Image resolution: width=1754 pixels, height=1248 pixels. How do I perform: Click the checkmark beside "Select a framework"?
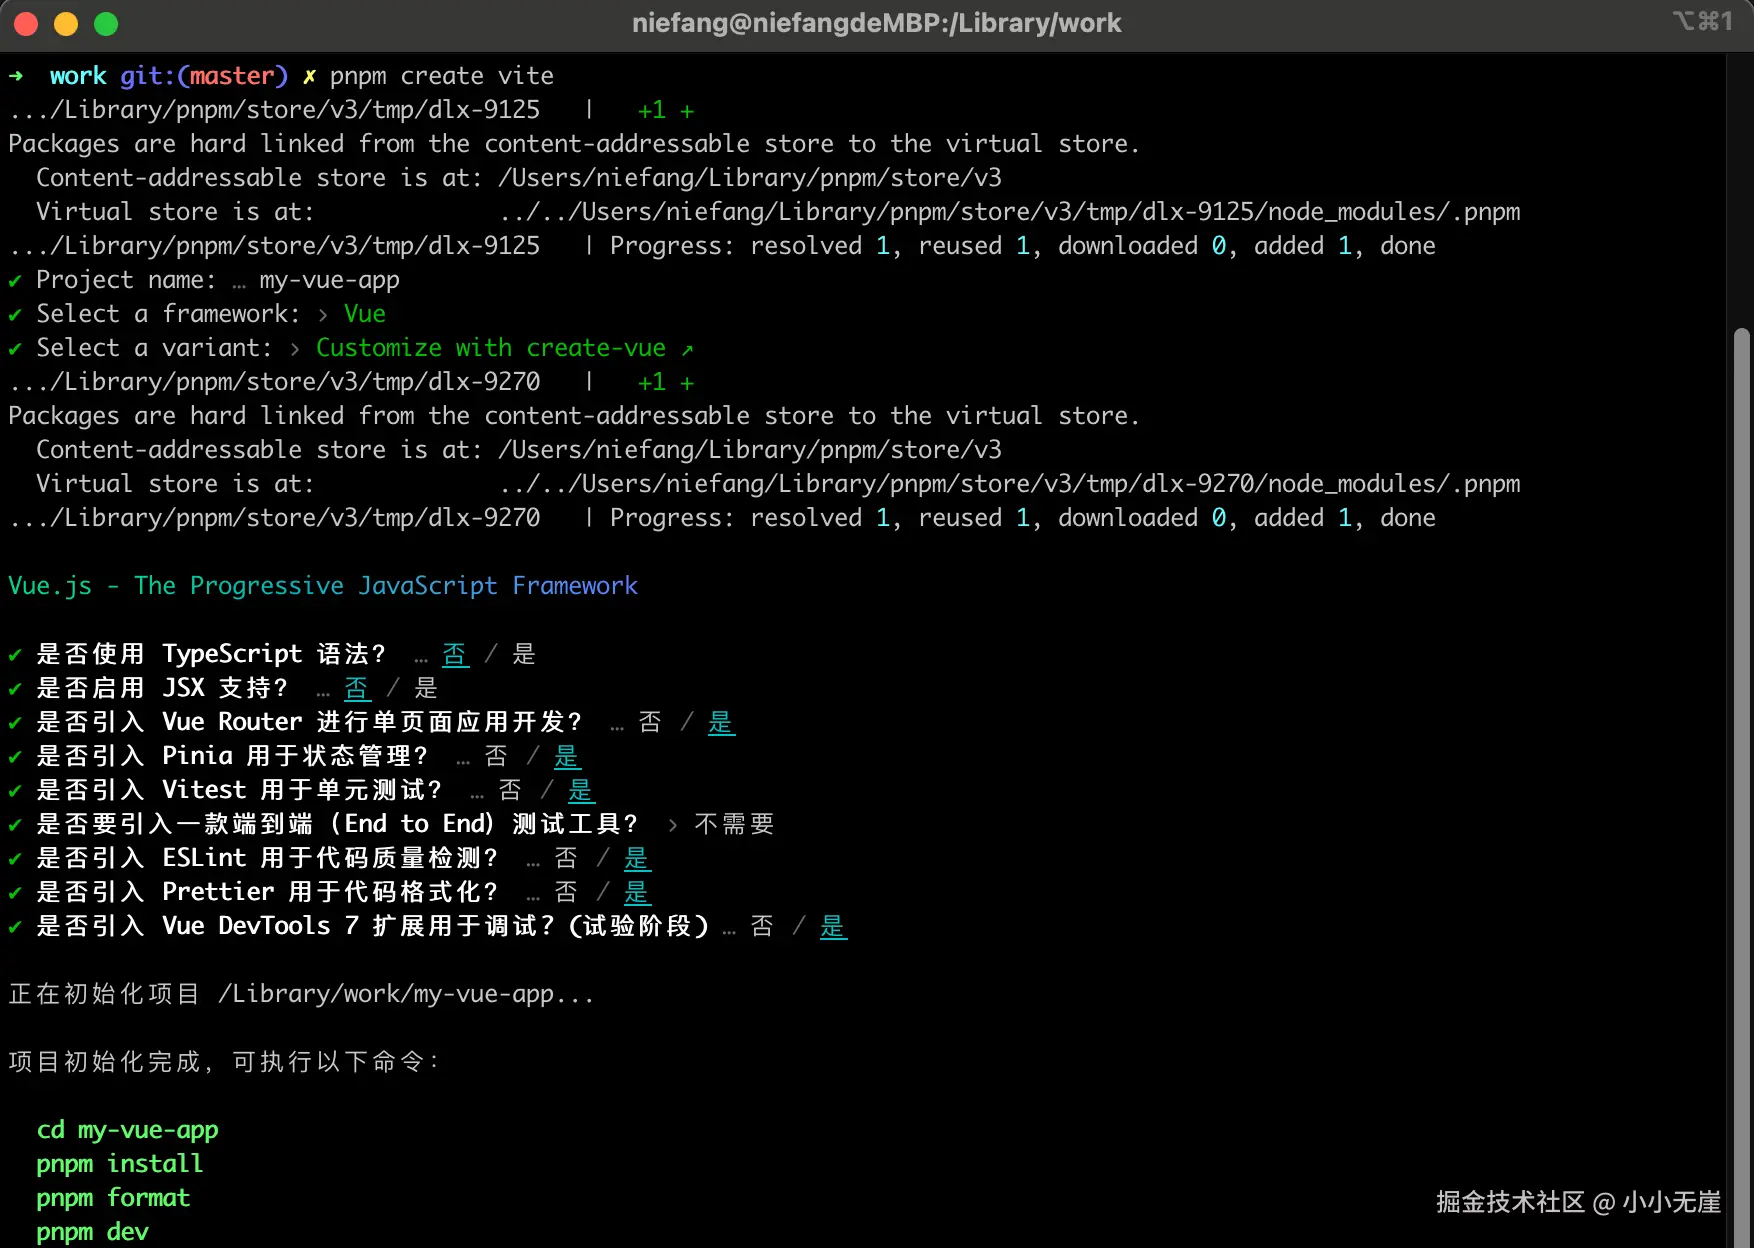click(x=15, y=315)
